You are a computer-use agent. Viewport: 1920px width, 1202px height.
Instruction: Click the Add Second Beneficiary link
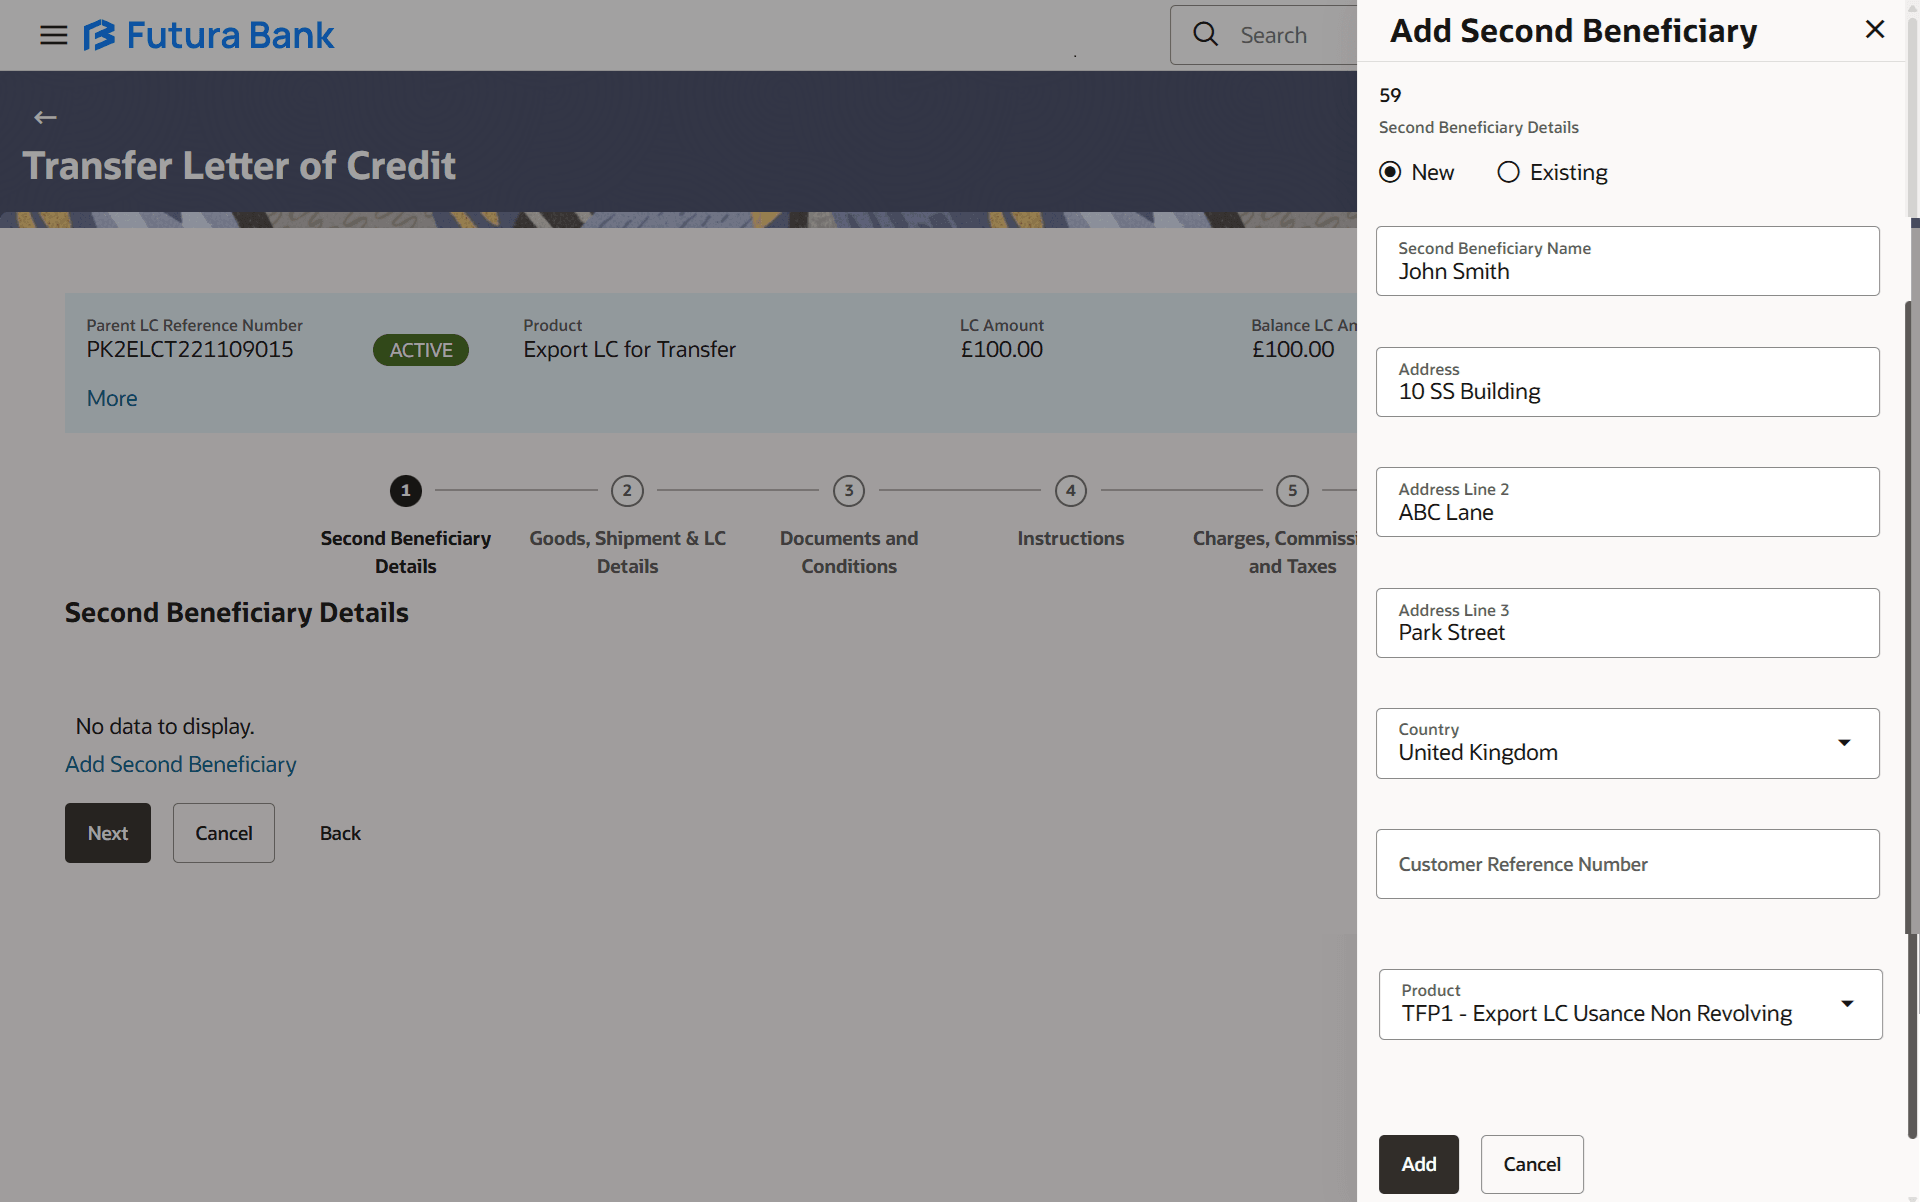(x=181, y=764)
